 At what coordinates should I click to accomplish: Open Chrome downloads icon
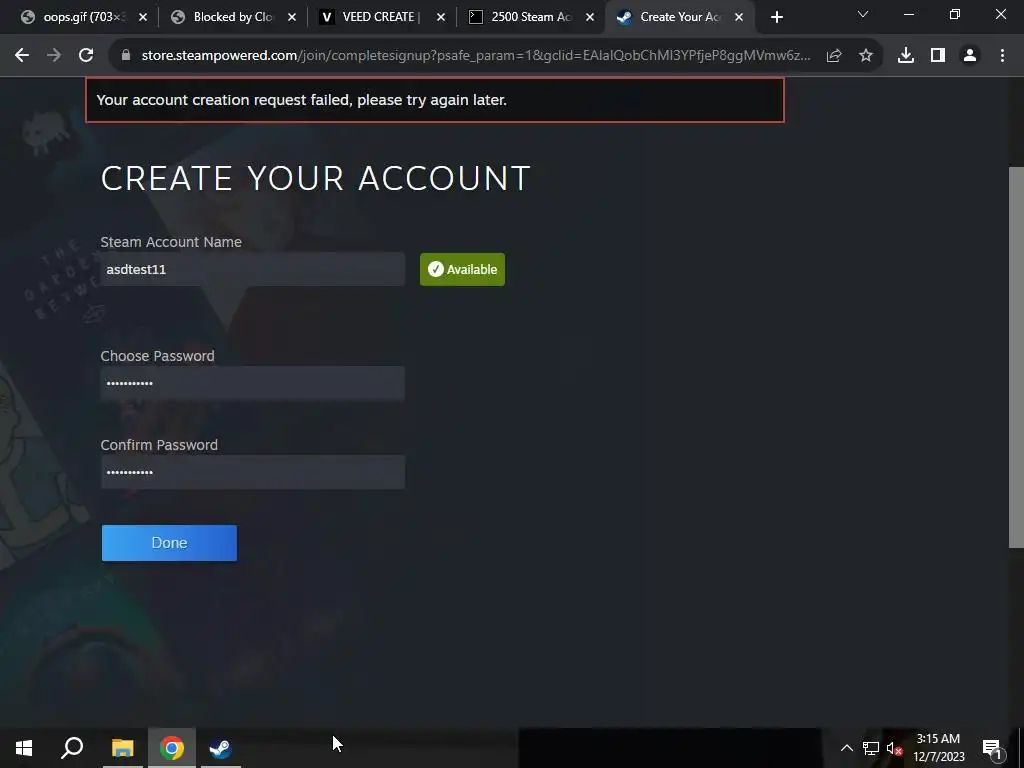click(906, 56)
